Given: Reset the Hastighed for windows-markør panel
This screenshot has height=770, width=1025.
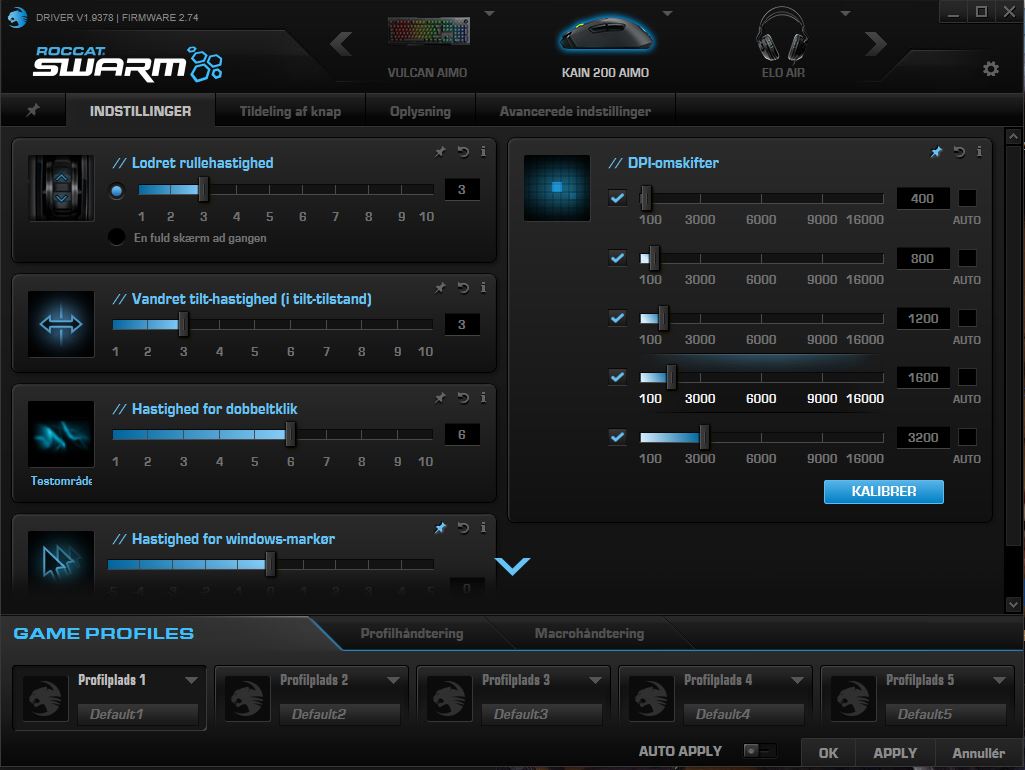Looking at the screenshot, I should tap(463, 527).
